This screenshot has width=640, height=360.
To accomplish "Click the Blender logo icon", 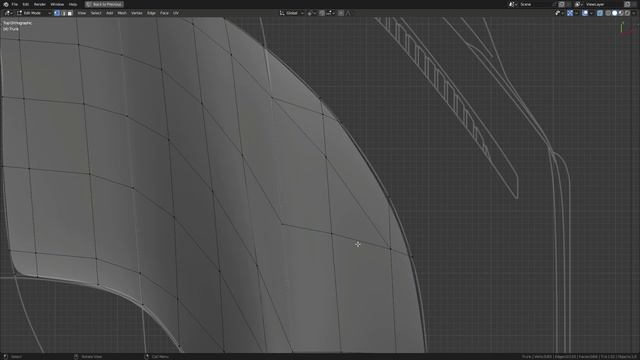I will pyautogui.click(x=6, y=4).
